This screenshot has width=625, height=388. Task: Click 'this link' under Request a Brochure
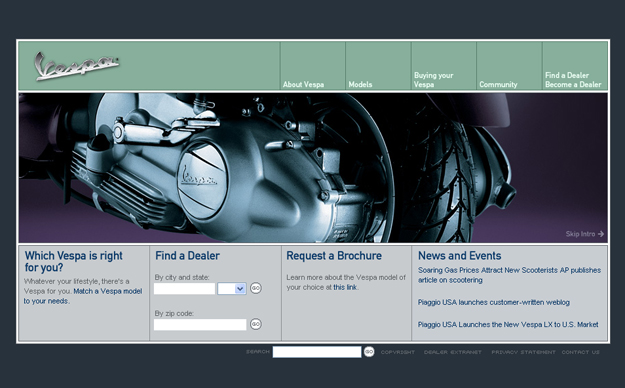[345, 287]
